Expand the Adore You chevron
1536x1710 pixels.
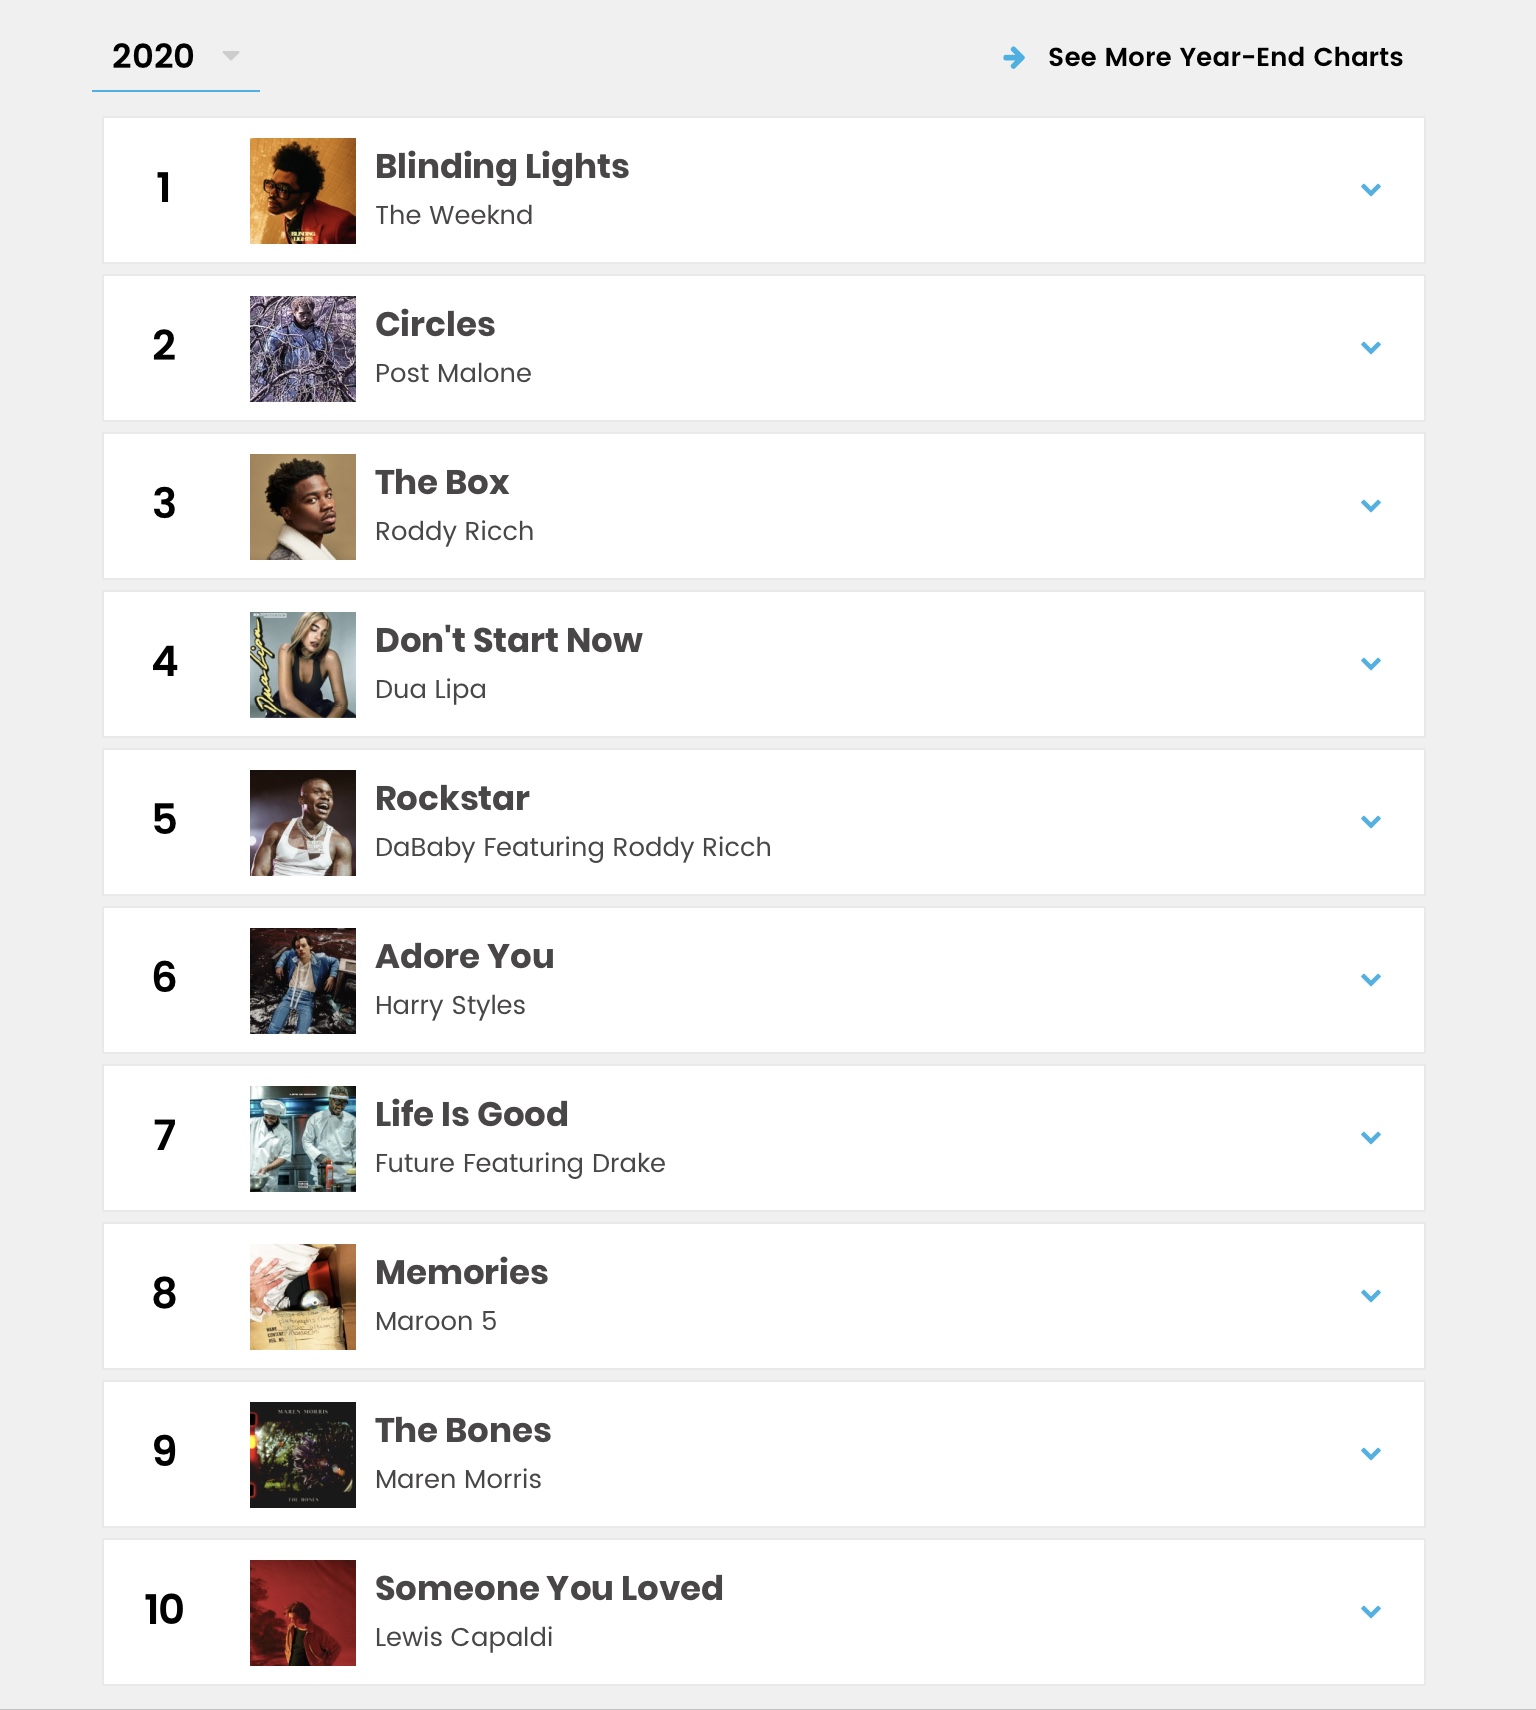[1370, 980]
